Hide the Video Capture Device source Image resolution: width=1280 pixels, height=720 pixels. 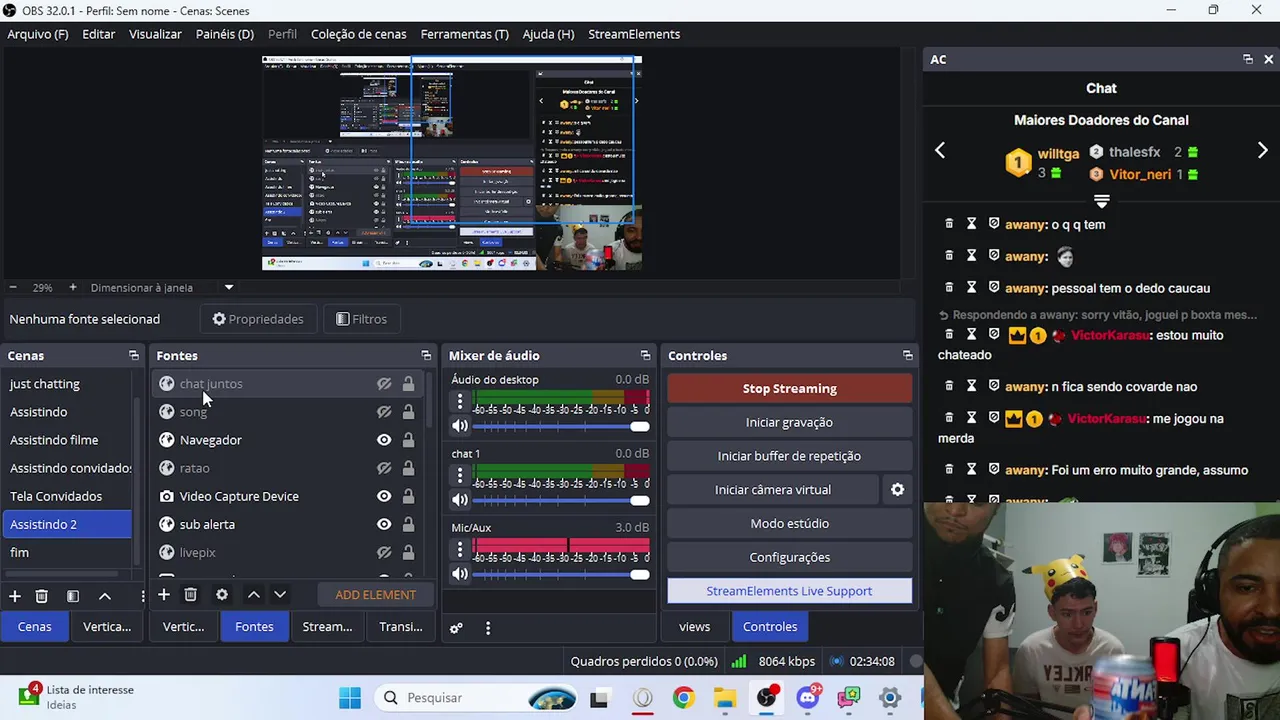384,496
